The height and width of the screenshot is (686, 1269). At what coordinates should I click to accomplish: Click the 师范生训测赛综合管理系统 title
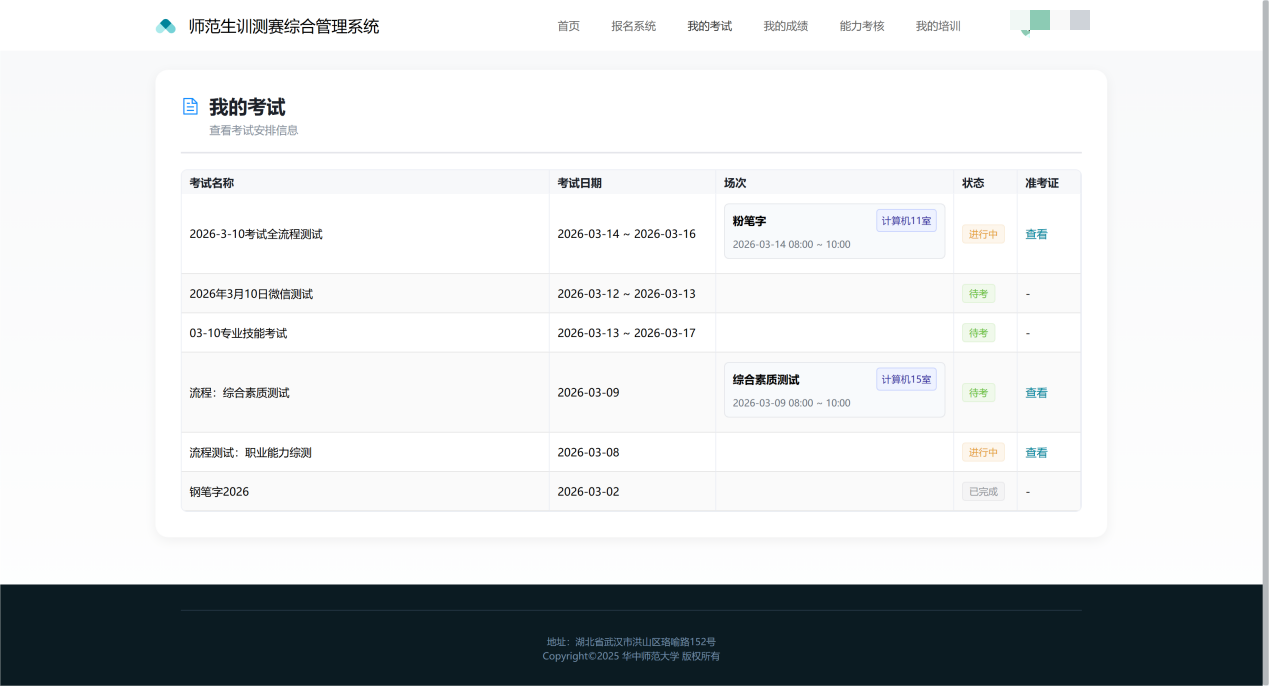[284, 26]
